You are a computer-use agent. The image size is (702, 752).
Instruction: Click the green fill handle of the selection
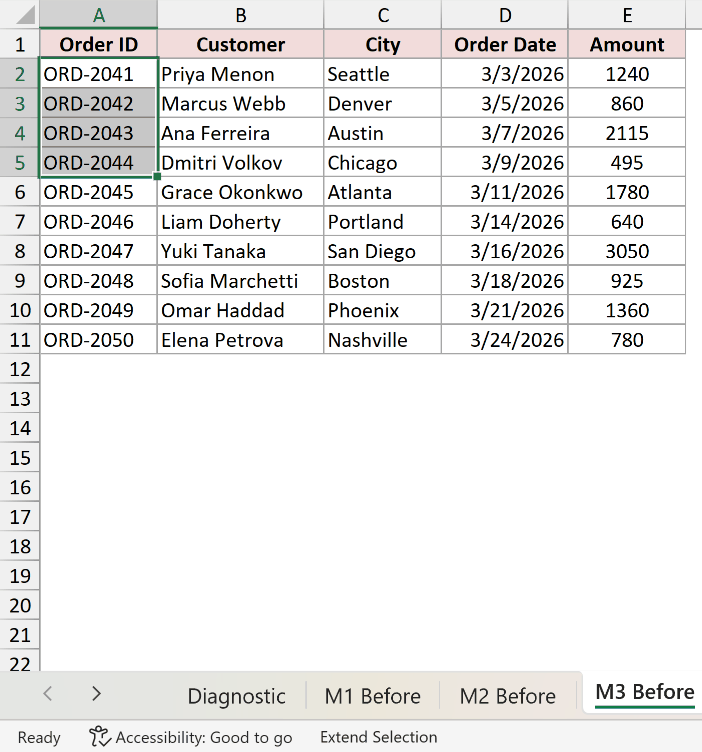[157, 176]
